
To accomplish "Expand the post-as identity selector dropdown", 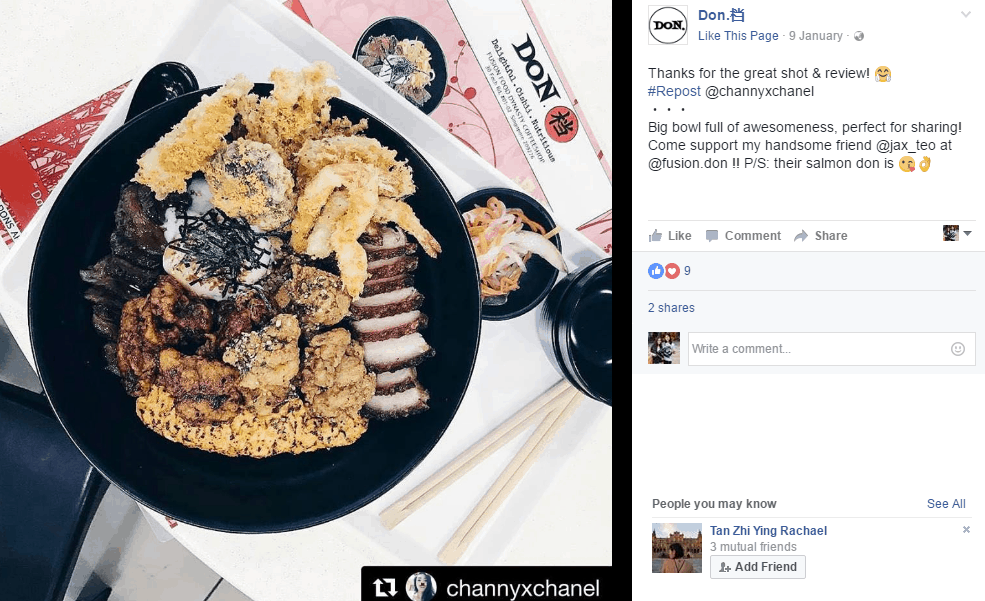I will [957, 233].
